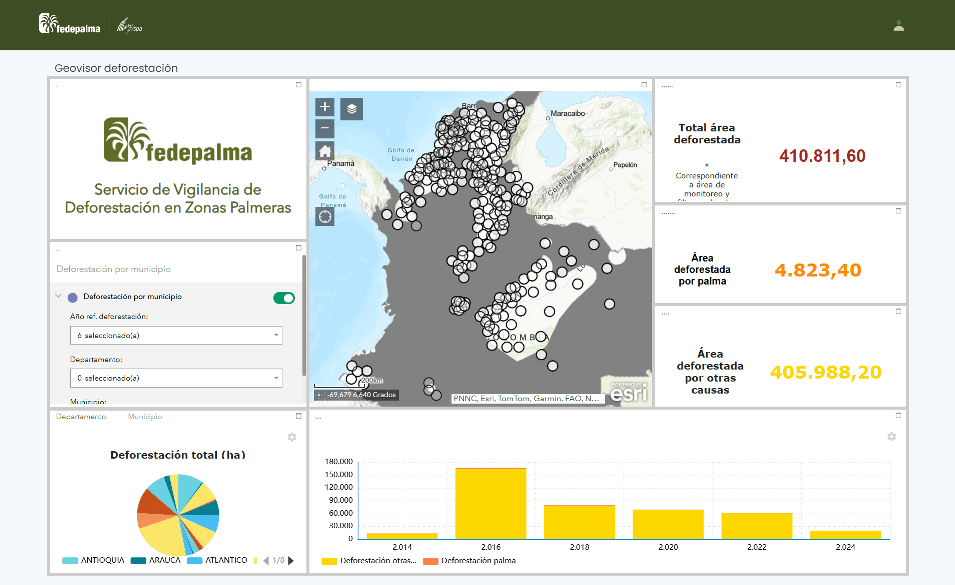Open the user account profile icon
955x585 pixels.
pyautogui.click(x=899, y=26)
